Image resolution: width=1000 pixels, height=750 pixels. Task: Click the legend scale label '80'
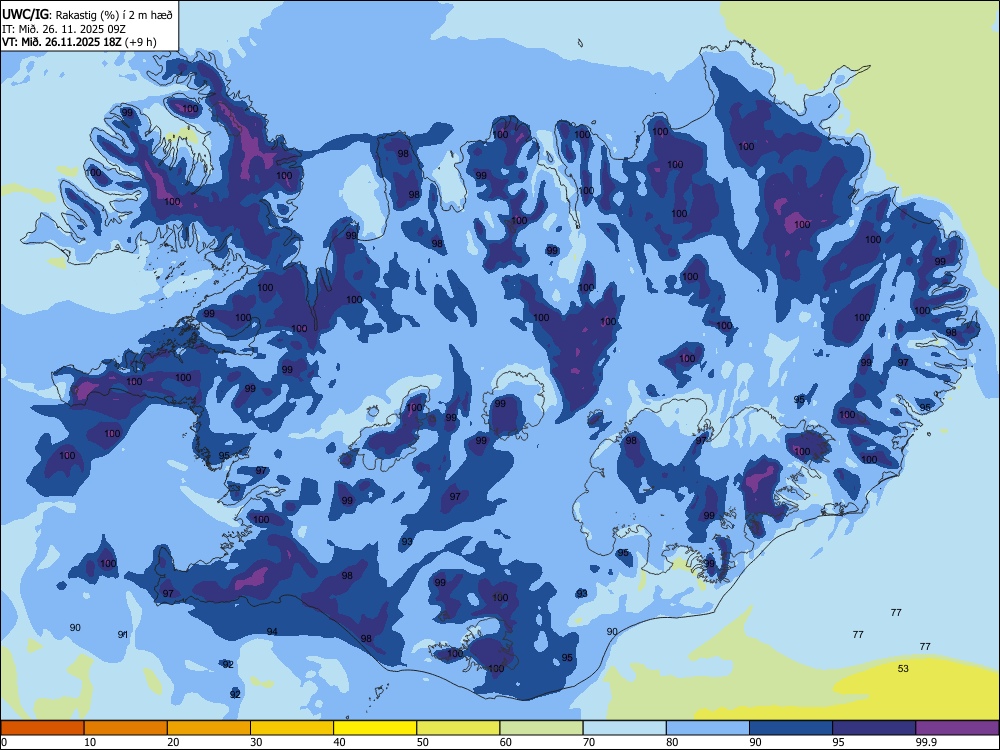(672, 742)
